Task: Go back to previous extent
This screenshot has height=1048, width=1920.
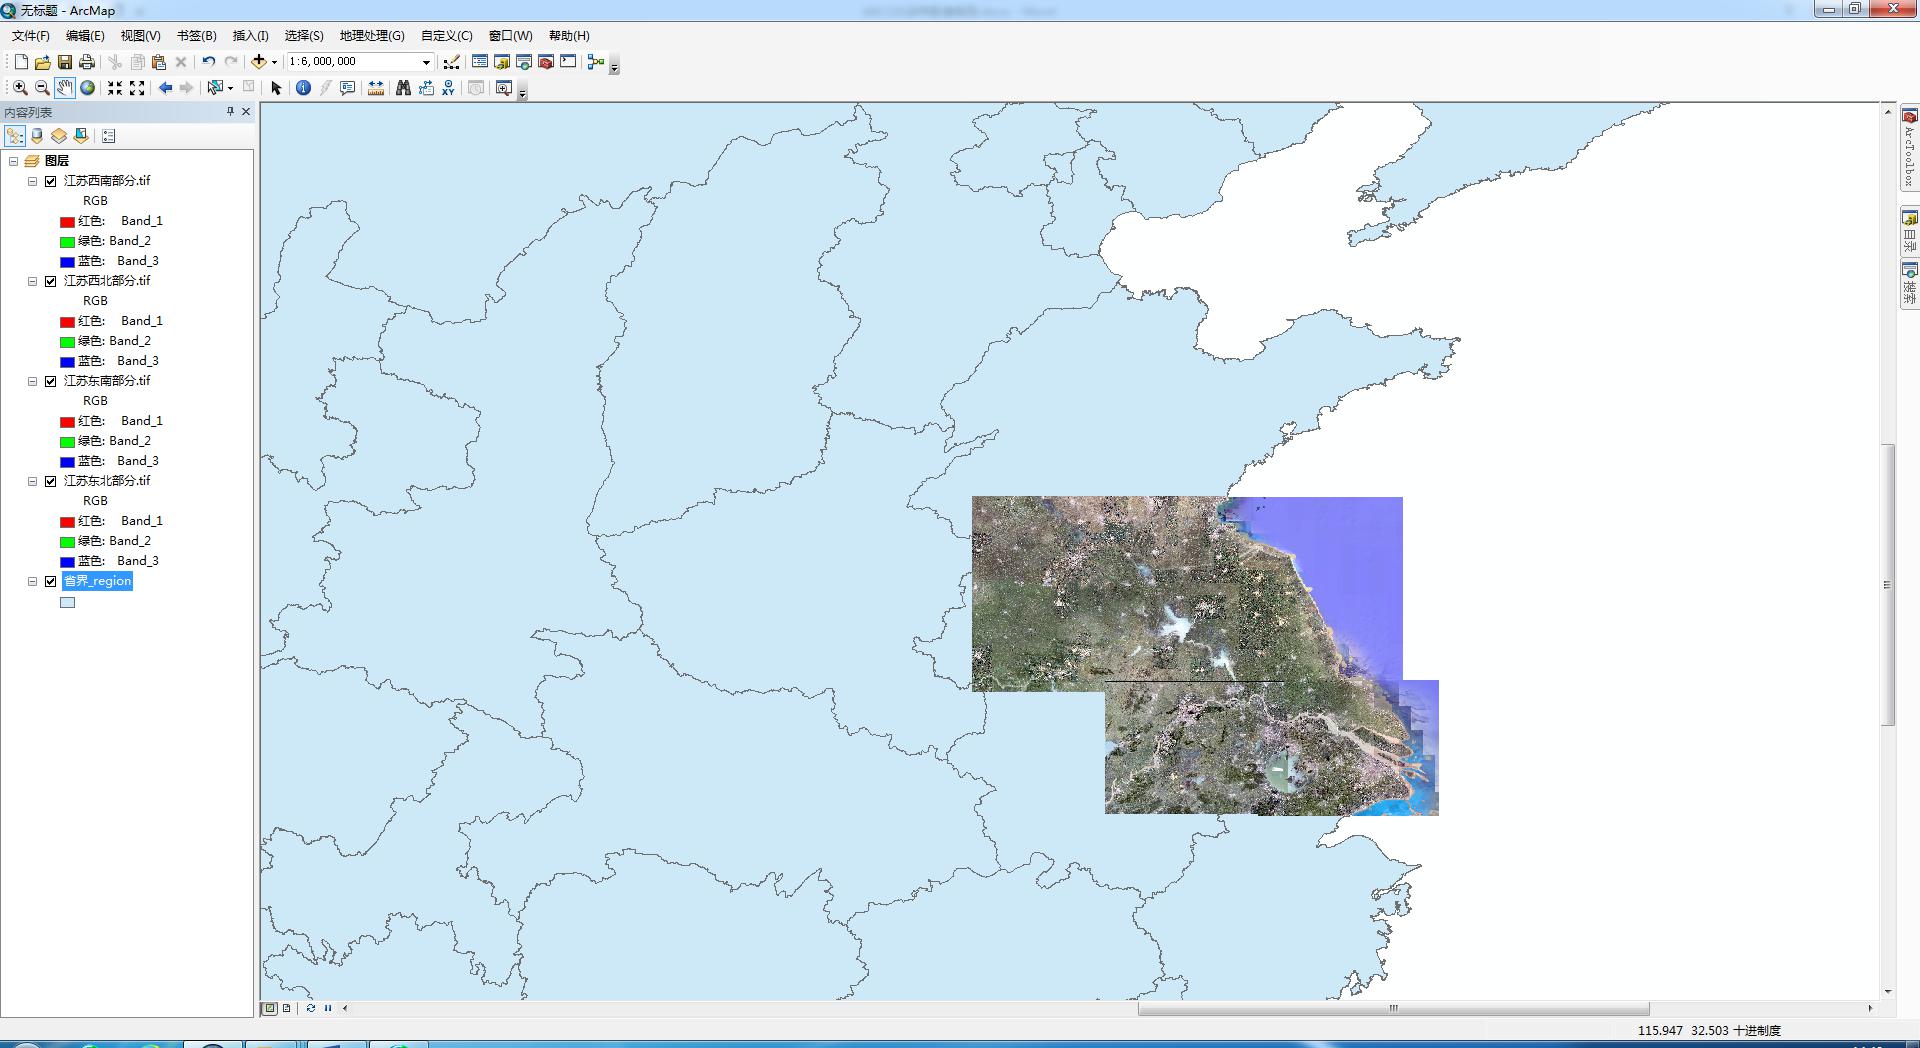Action: (165, 88)
